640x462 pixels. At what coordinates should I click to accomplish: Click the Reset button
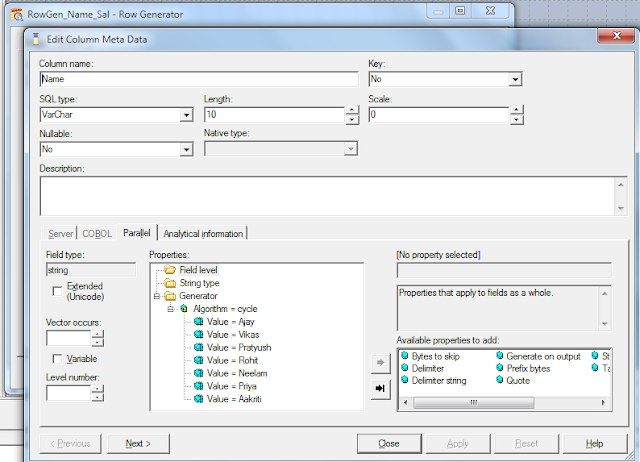(526, 444)
